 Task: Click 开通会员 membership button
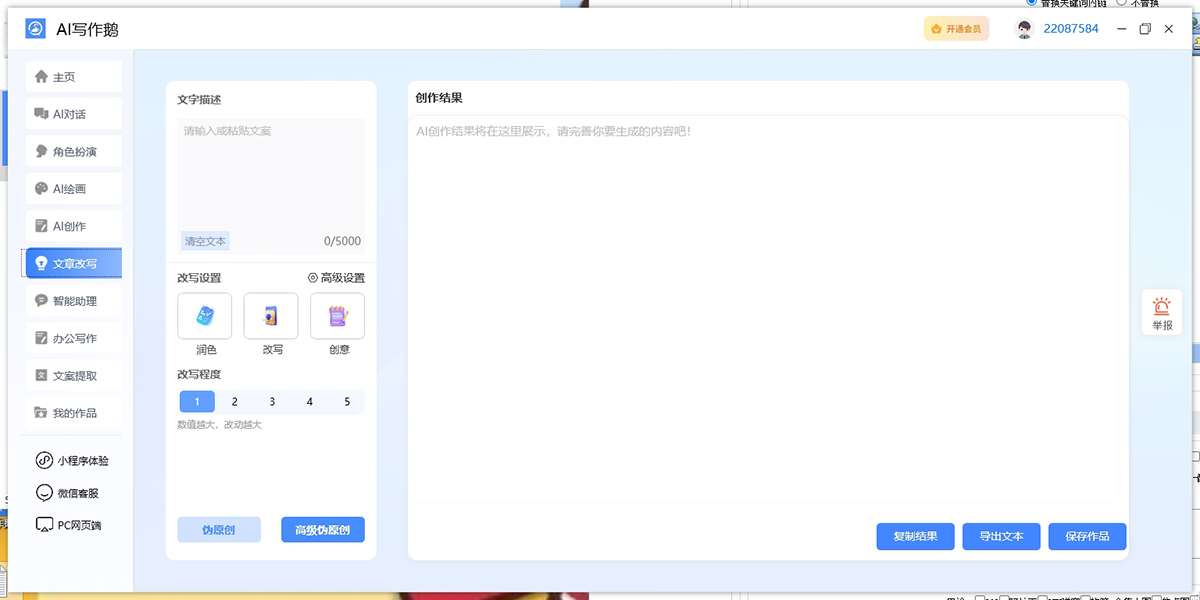coord(956,29)
